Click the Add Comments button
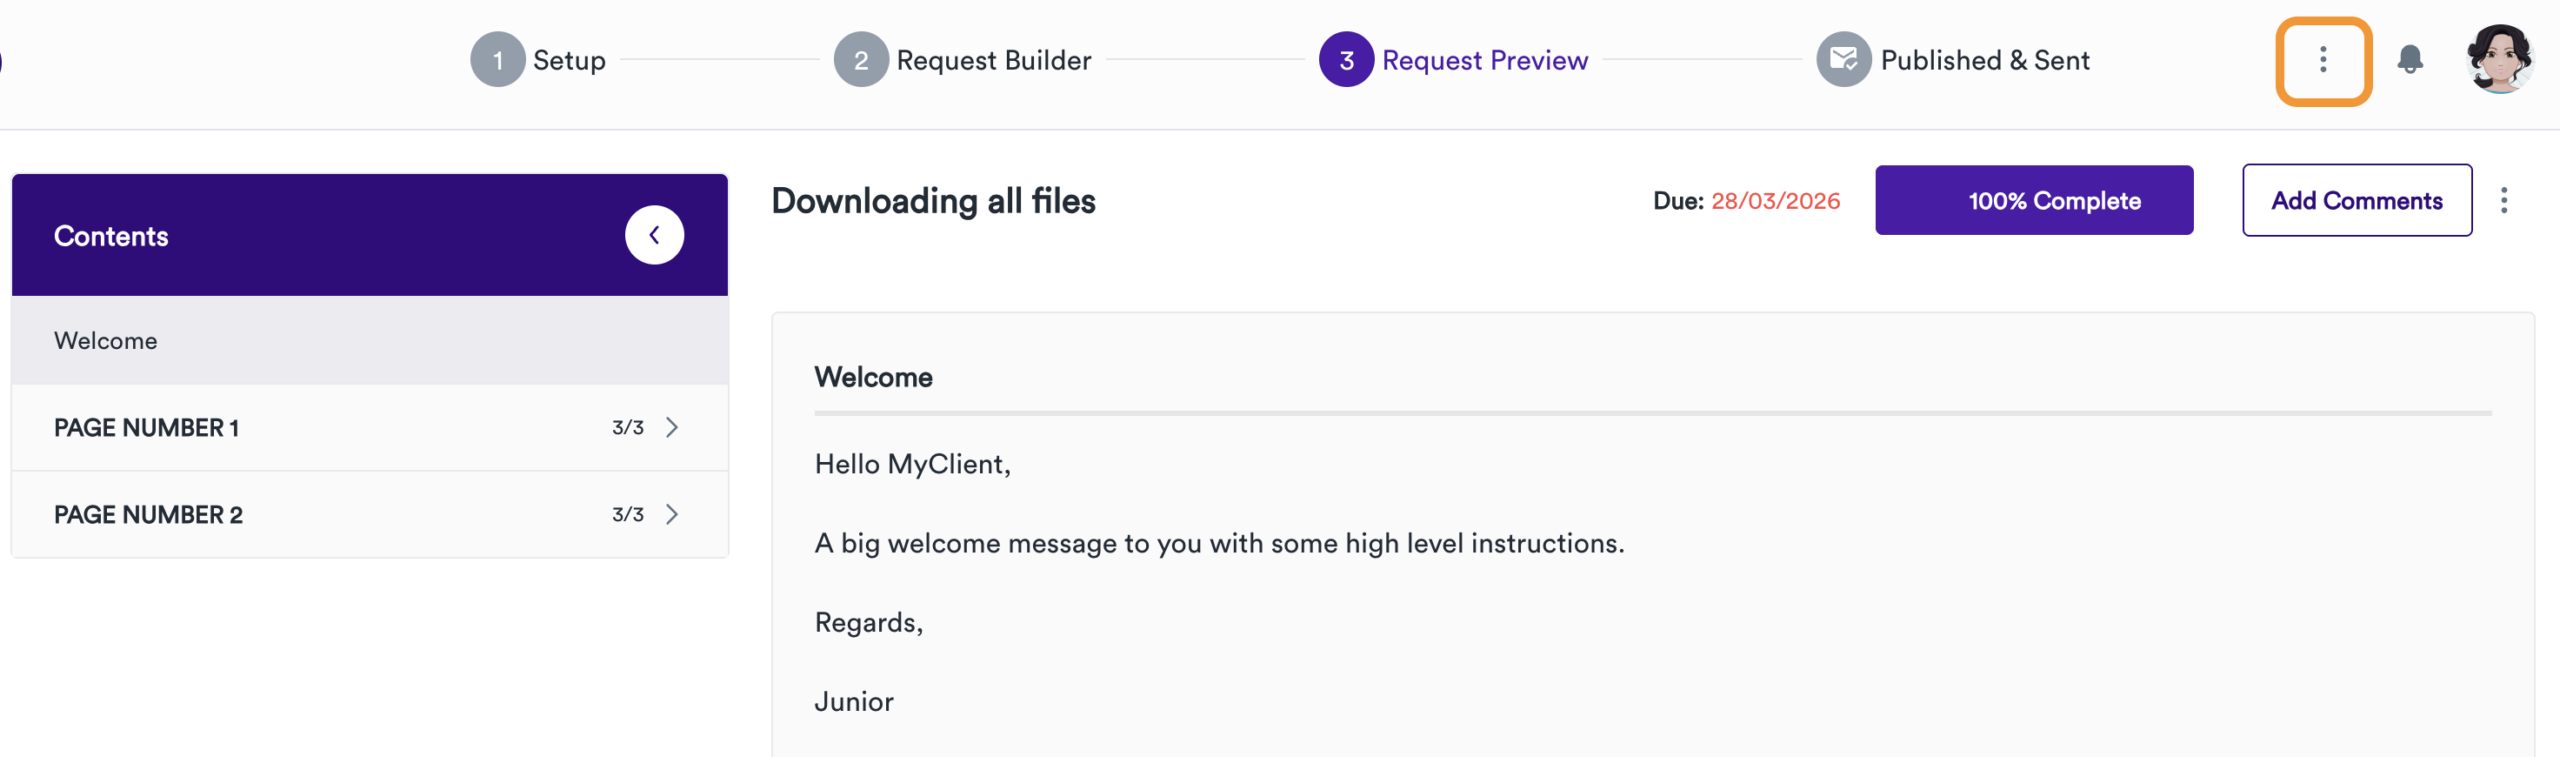The width and height of the screenshot is (2560, 757). point(2357,200)
